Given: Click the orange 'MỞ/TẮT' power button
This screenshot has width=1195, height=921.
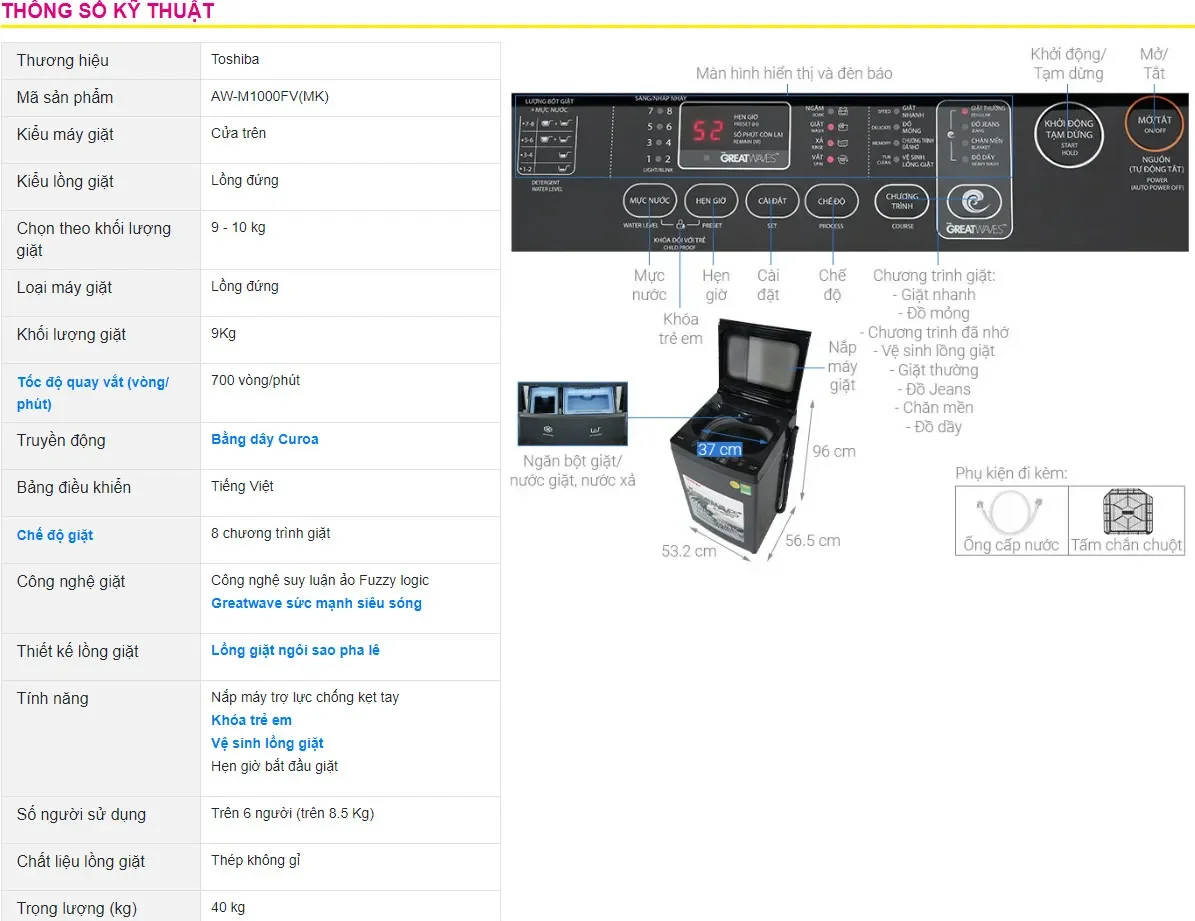Looking at the screenshot, I should [1155, 124].
